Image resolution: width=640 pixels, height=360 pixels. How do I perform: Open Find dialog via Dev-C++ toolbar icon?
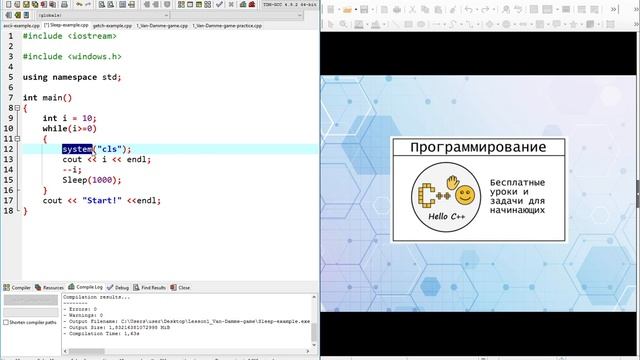(102, 4)
